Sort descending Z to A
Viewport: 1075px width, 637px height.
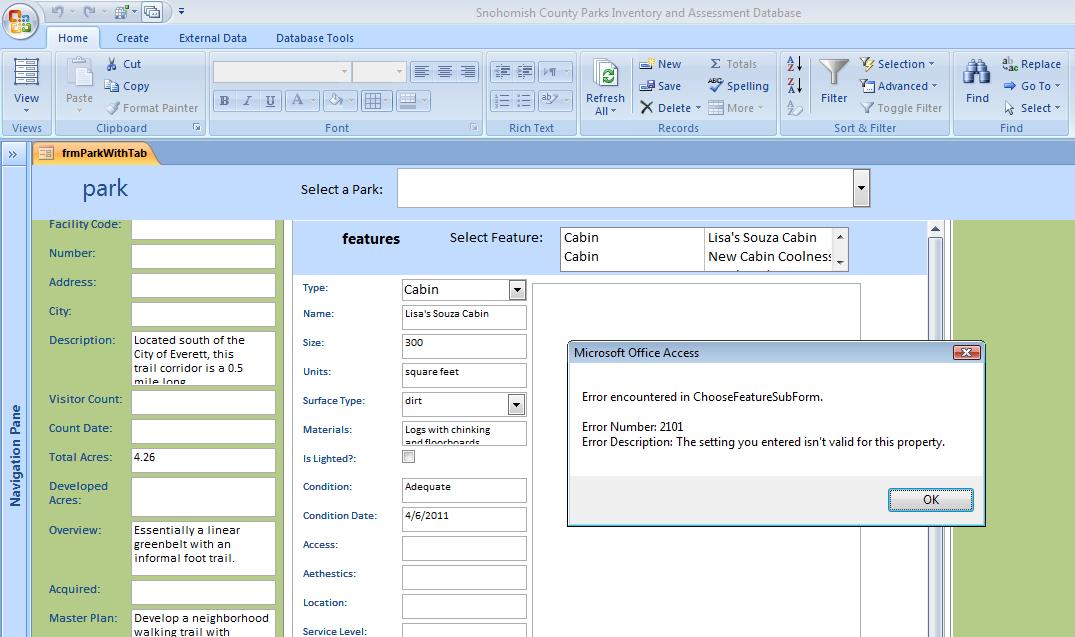tap(795, 86)
